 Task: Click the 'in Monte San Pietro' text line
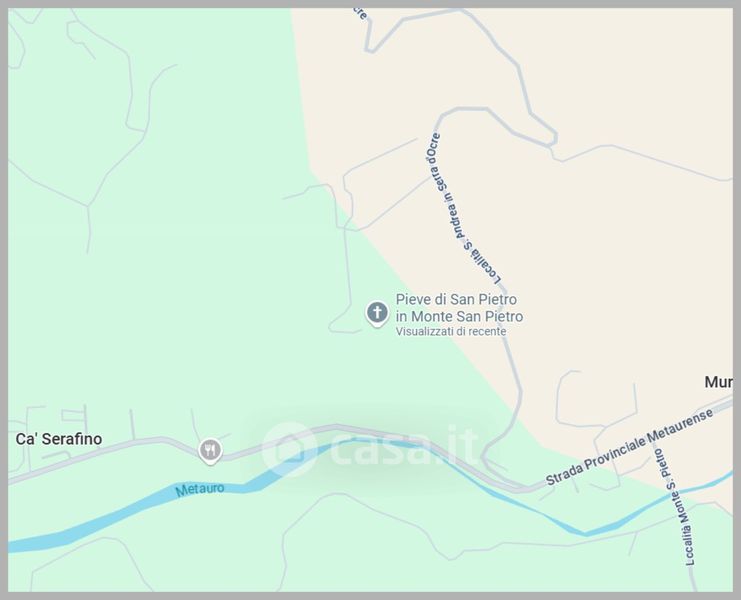click(459, 316)
